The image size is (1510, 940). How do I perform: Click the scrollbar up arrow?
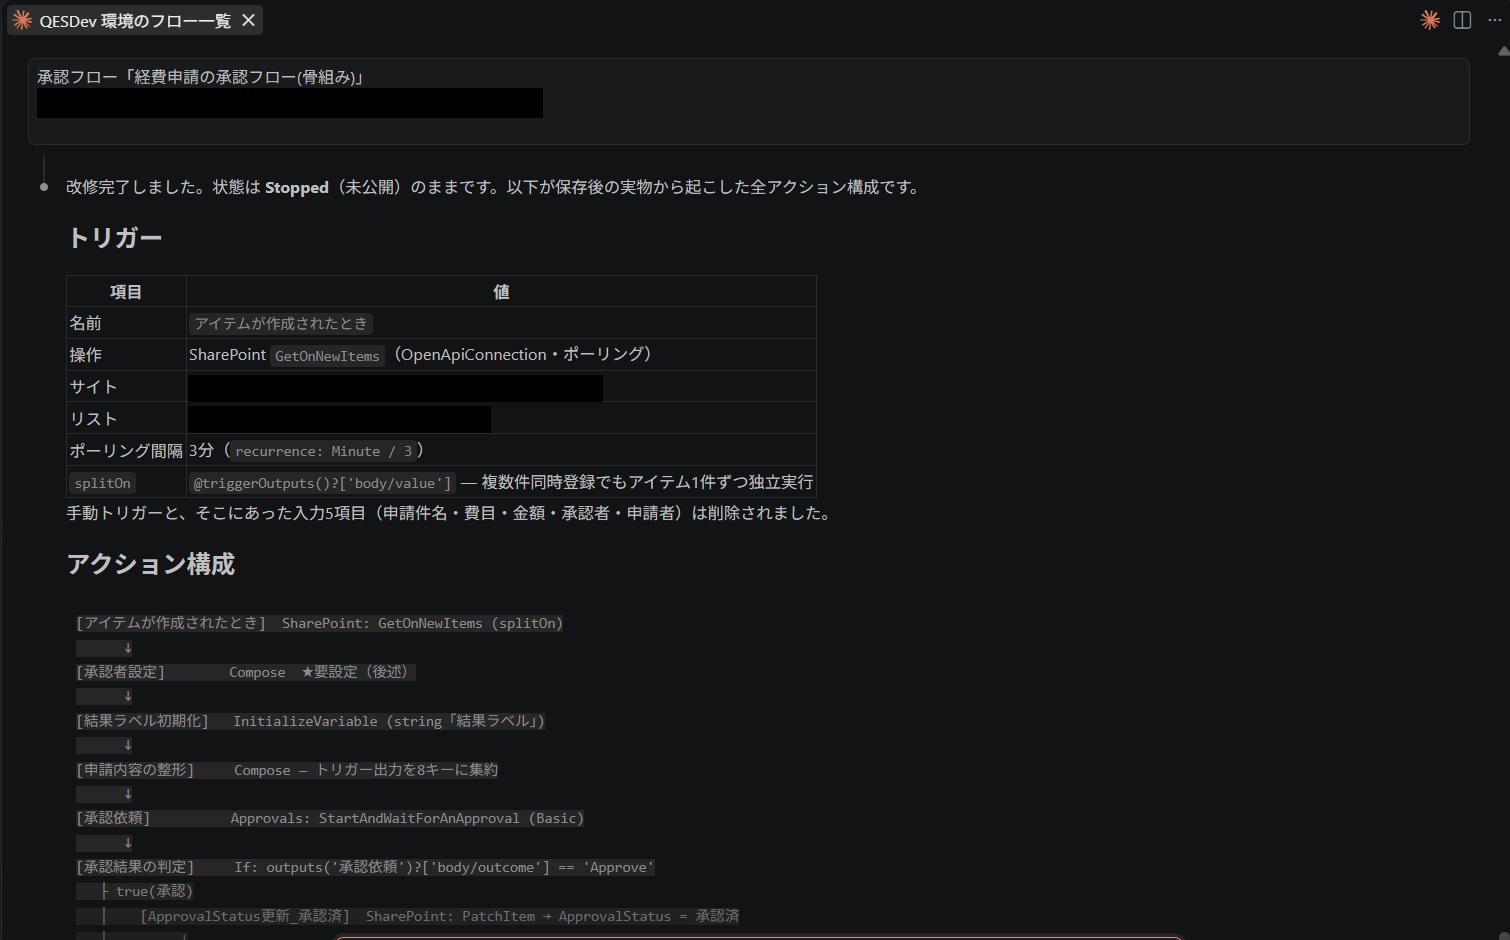click(1503, 50)
